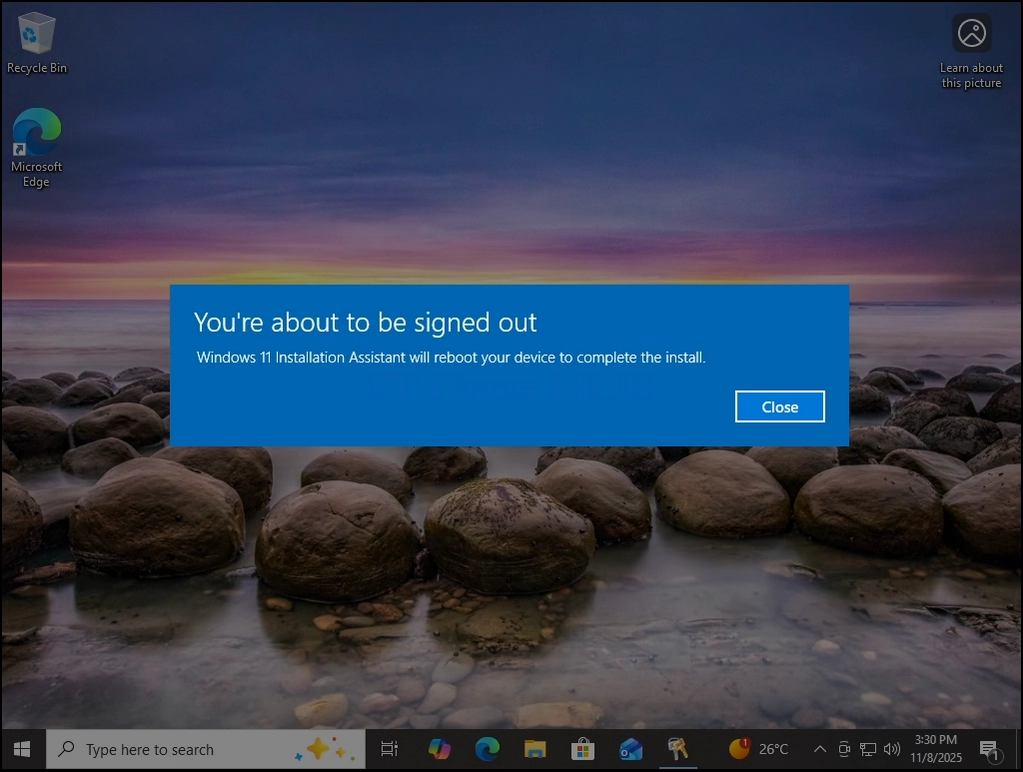Open Microsoft Store from the taskbar
The width and height of the screenshot is (1023, 772).
click(x=583, y=749)
